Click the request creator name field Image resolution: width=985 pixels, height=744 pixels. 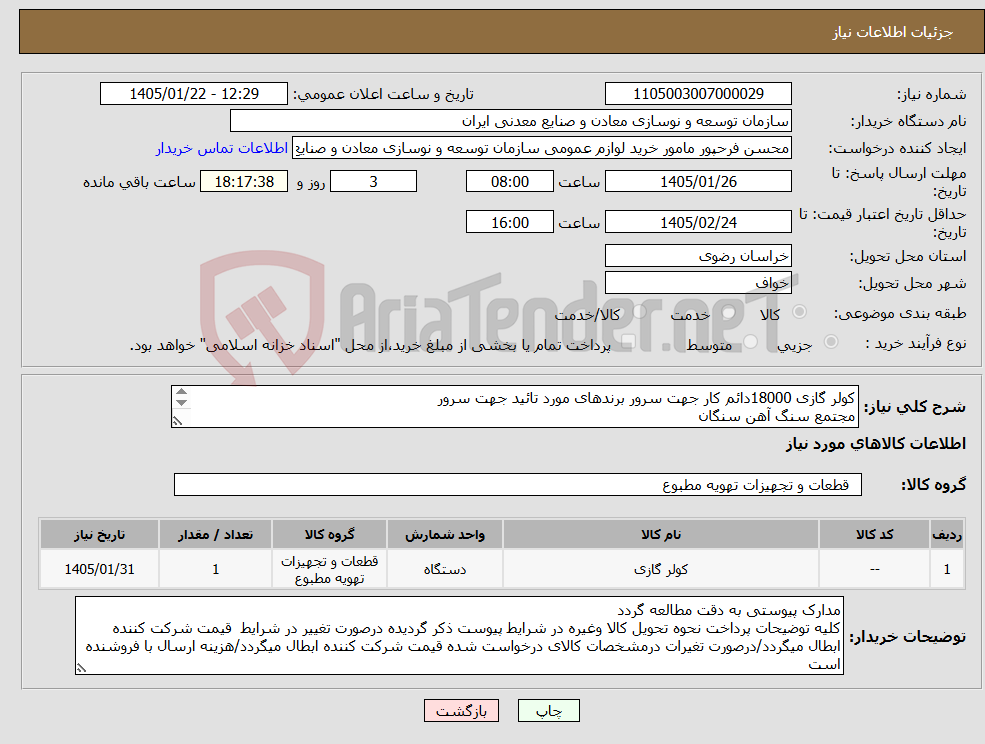(x=542, y=148)
